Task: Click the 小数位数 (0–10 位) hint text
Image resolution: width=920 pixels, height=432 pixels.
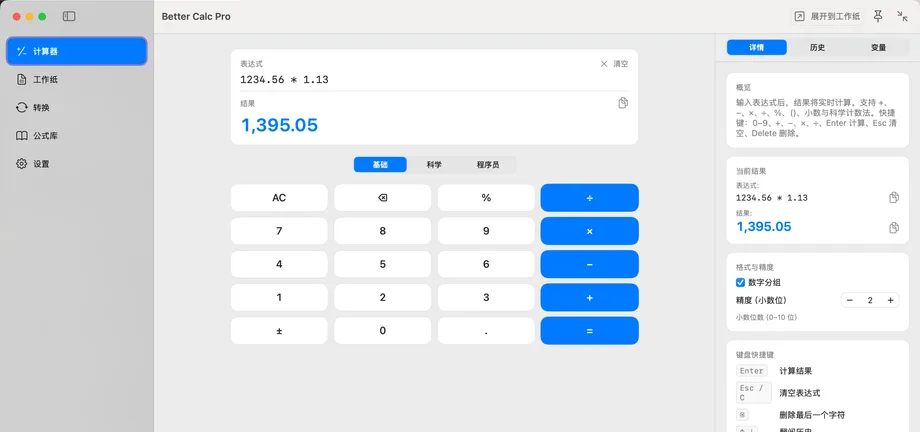Action: (766, 318)
